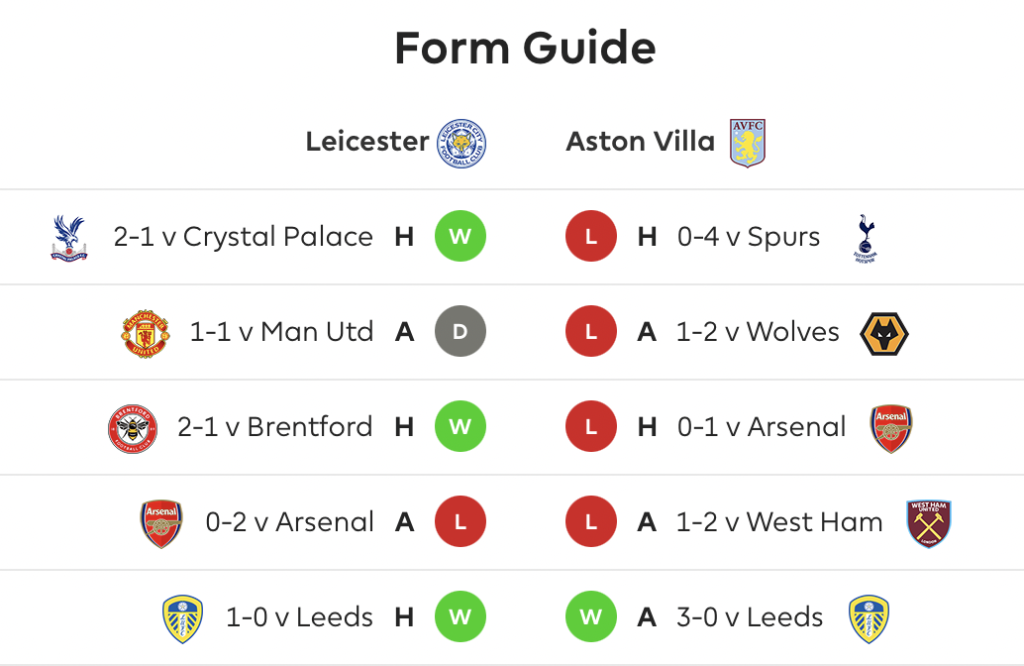
Task: Click the grey D draw indicator
Action: (x=460, y=331)
